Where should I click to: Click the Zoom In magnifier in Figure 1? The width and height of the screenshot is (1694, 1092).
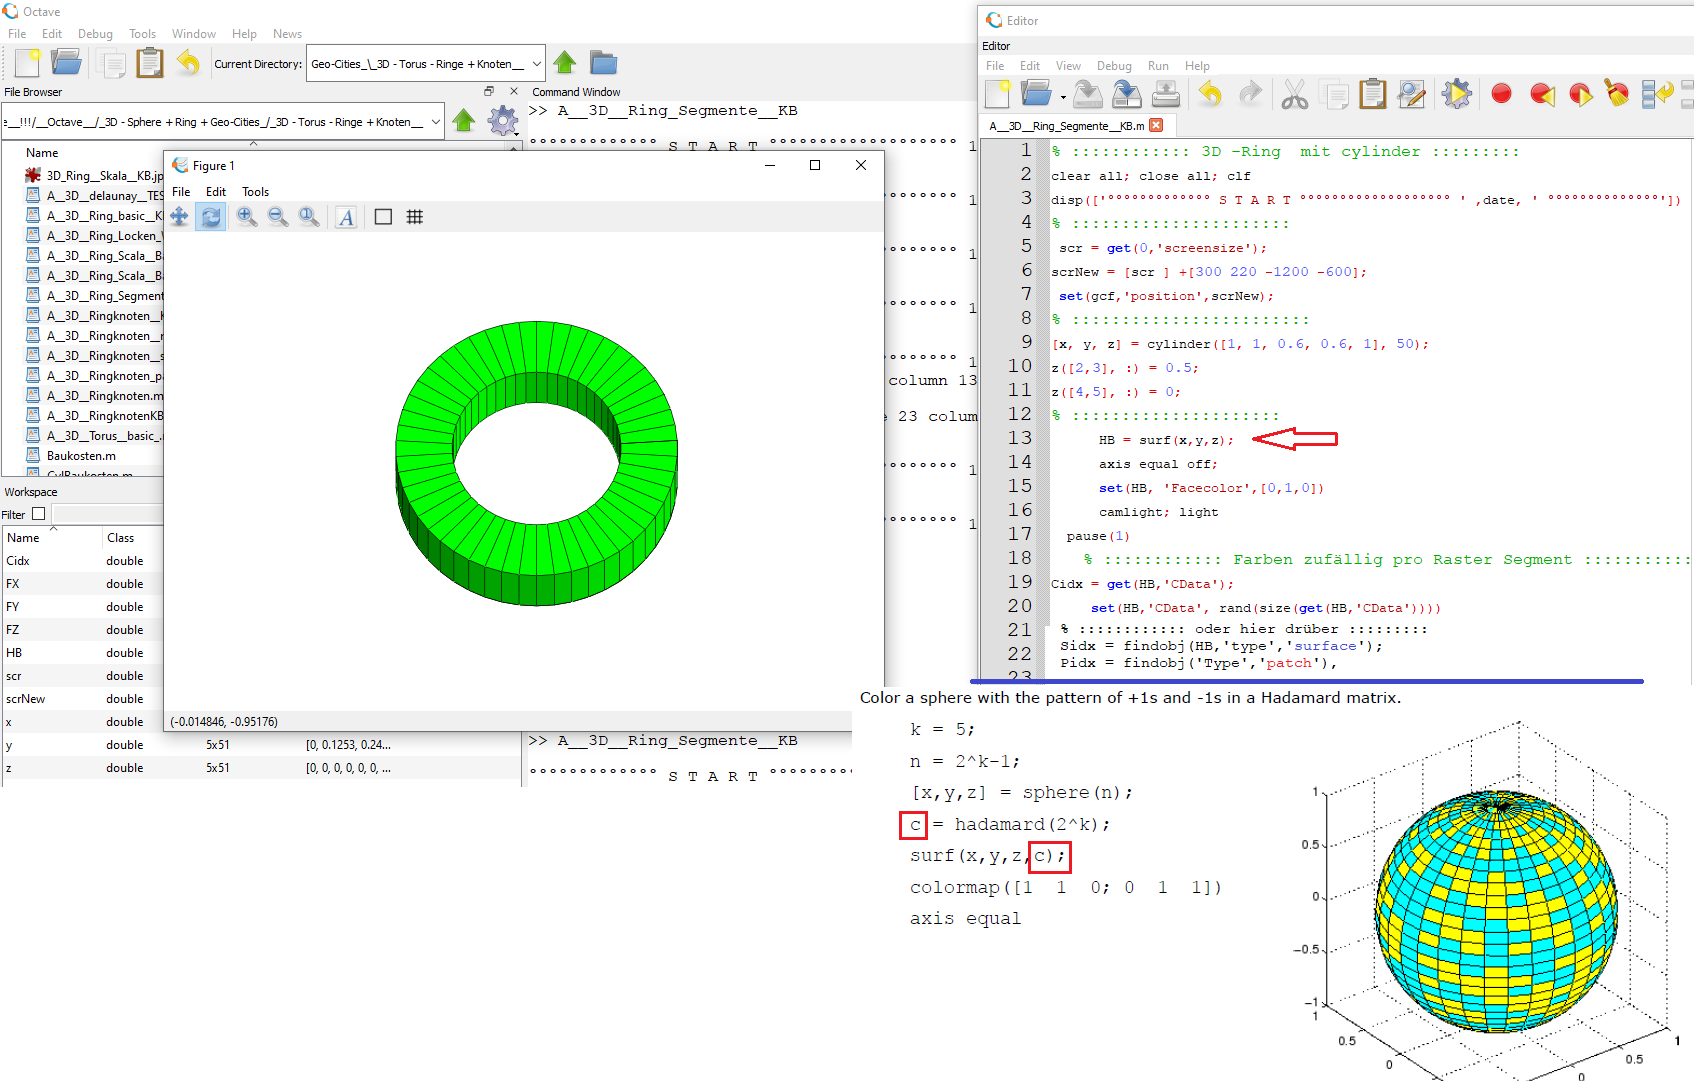point(246,217)
